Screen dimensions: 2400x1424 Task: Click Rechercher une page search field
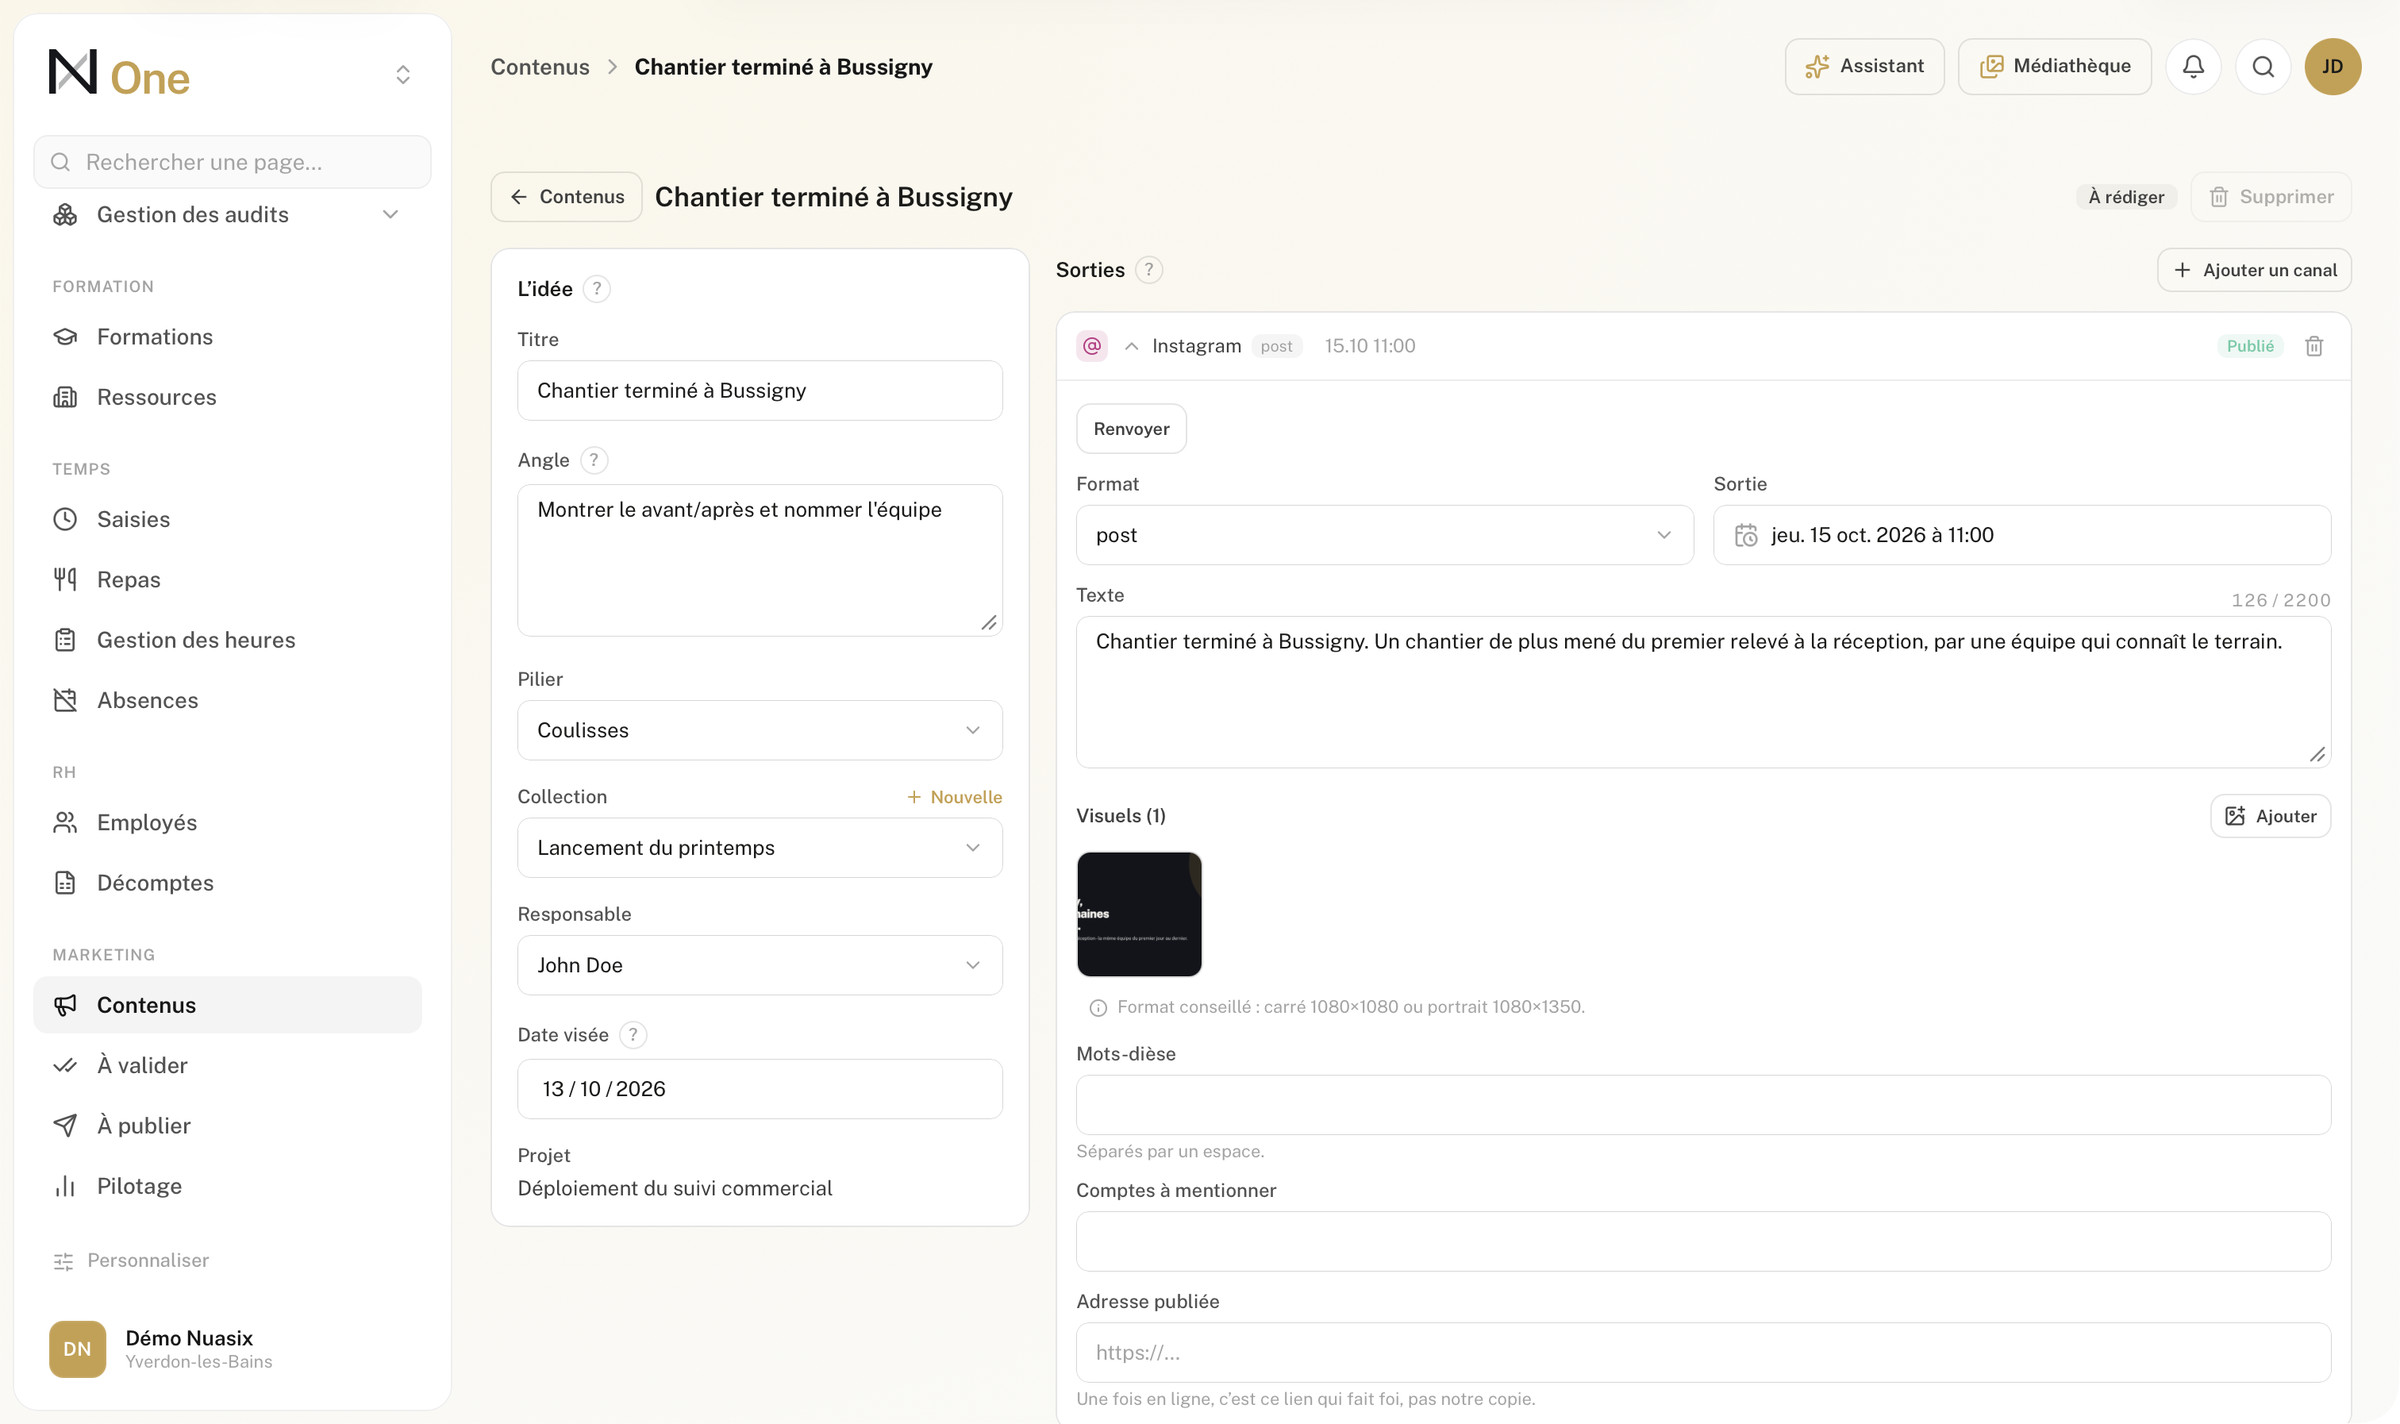coord(232,162)
